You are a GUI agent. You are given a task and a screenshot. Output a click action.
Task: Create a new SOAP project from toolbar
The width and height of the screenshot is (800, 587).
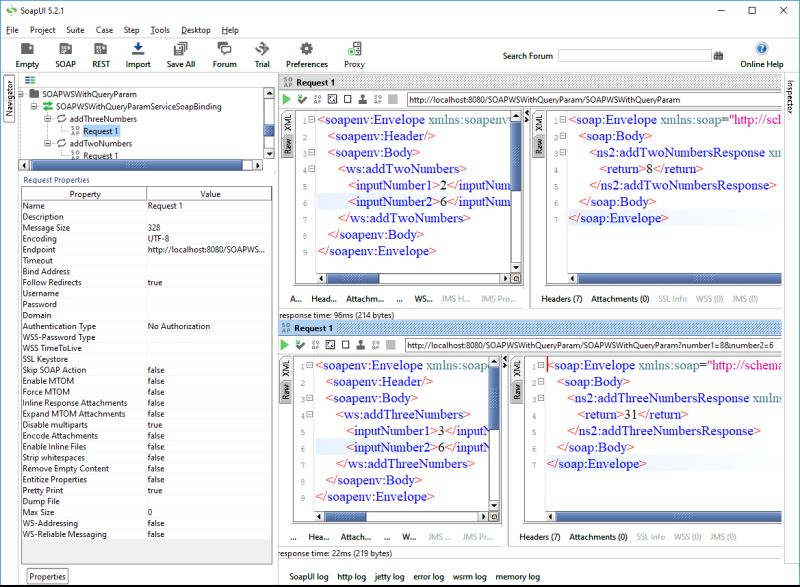65,49
